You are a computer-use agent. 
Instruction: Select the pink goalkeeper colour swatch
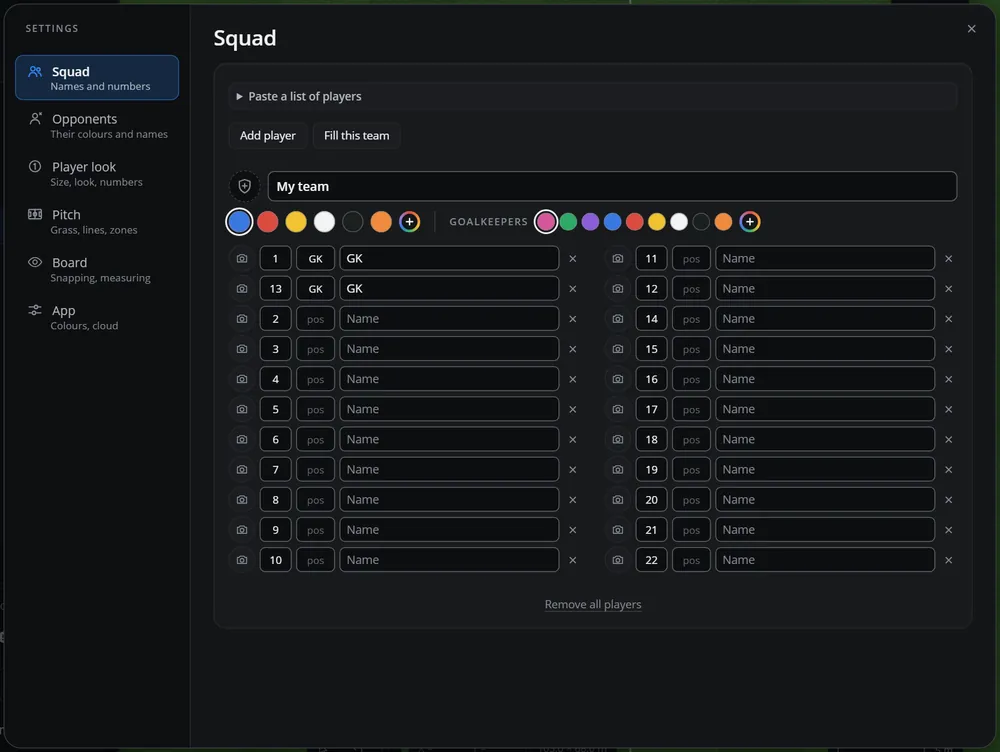[x=546, y=222]
